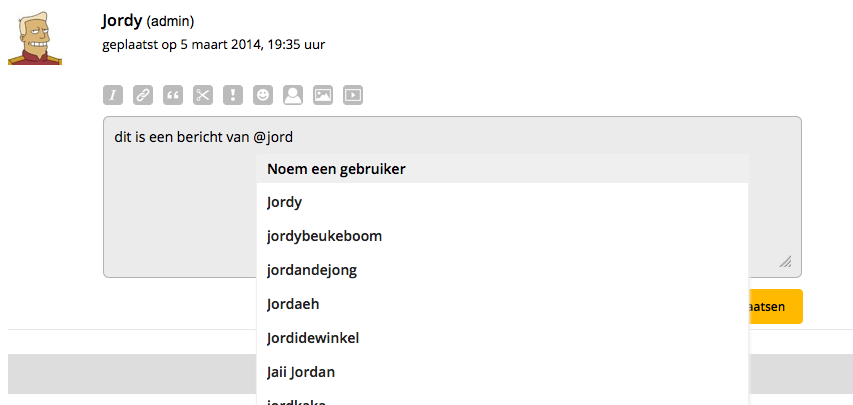Select Jordaeh from the suggested users
This screenshot has width=853, height=405.
[x=294, y=304]
